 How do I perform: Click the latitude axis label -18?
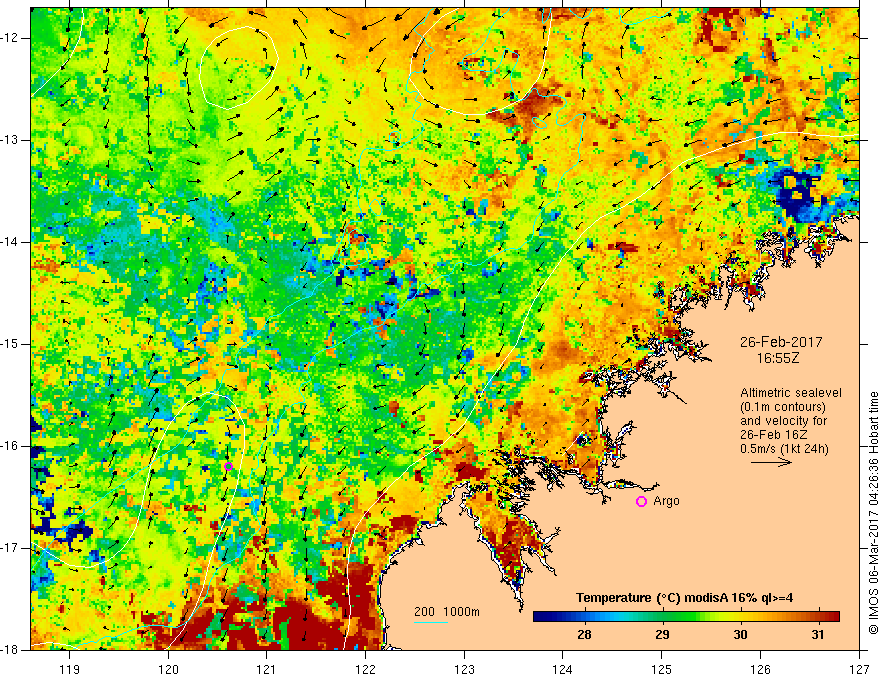(x=11, y=650)
